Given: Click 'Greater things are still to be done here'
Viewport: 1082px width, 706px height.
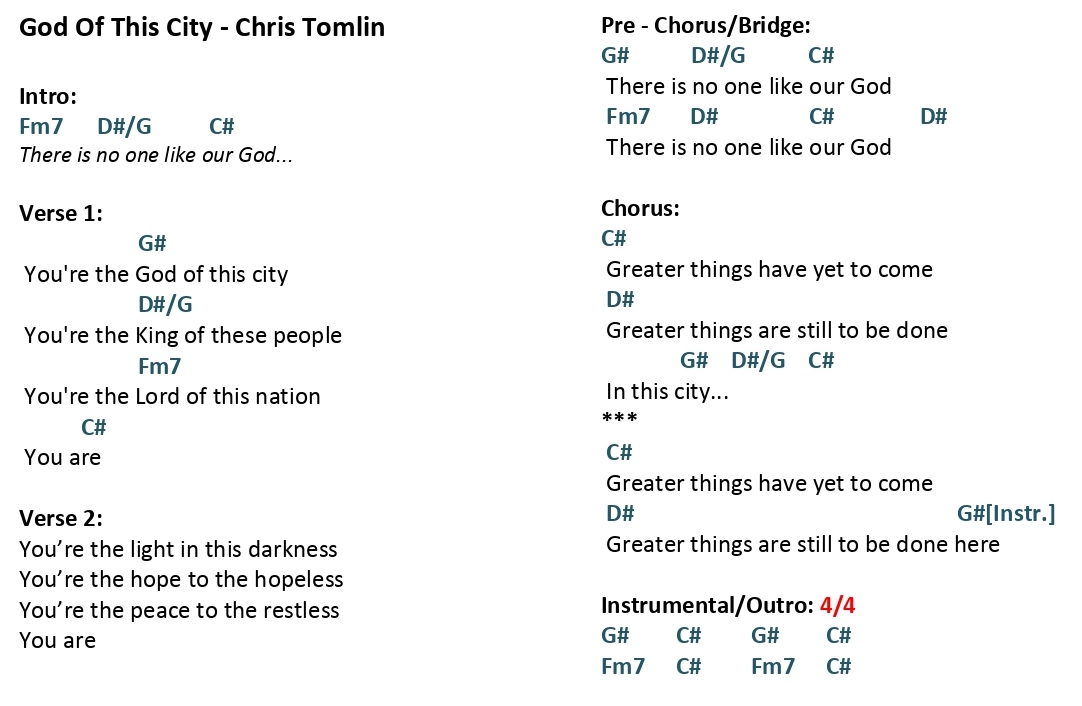Looking at the screenshot, I should coord(803,545).
